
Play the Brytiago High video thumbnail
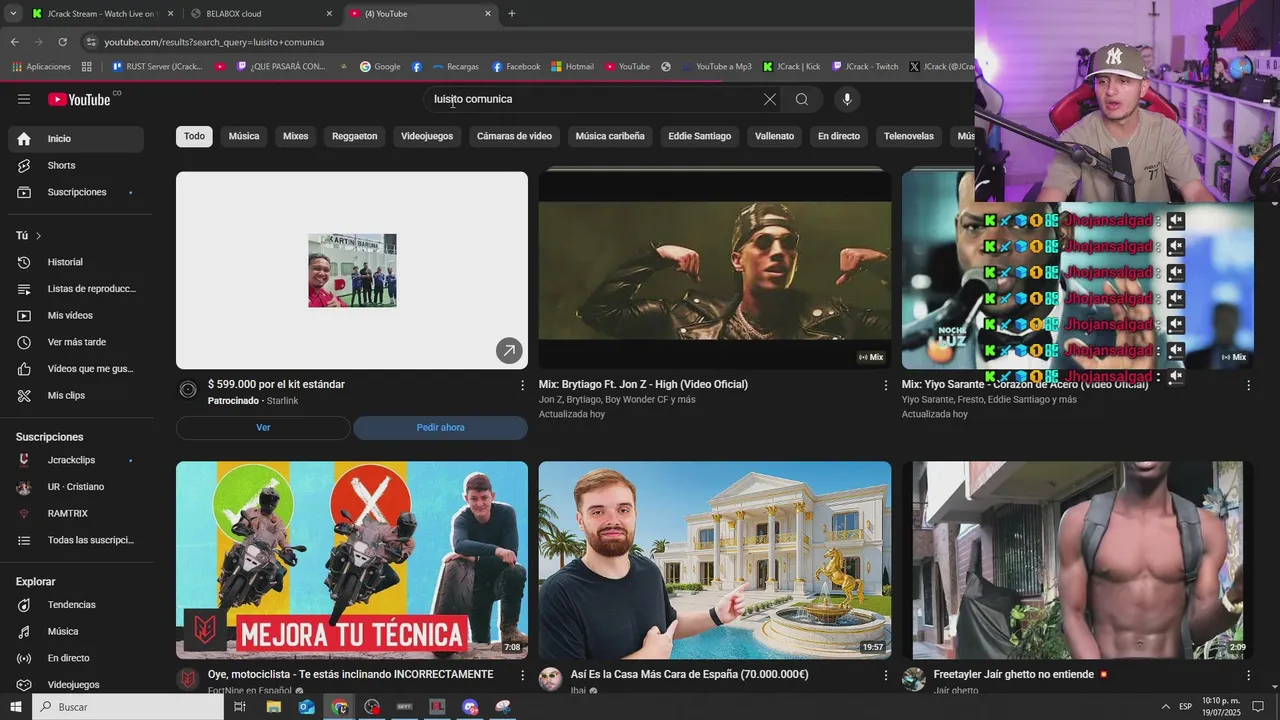pos(715,270)
